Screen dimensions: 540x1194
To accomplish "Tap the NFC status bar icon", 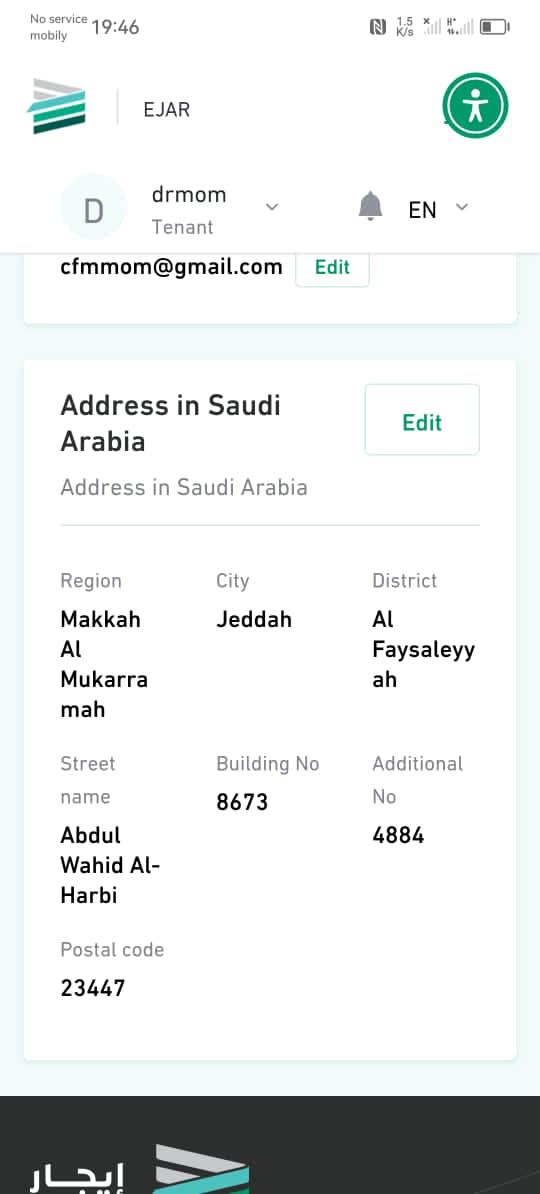I will (x=378, y=27).
